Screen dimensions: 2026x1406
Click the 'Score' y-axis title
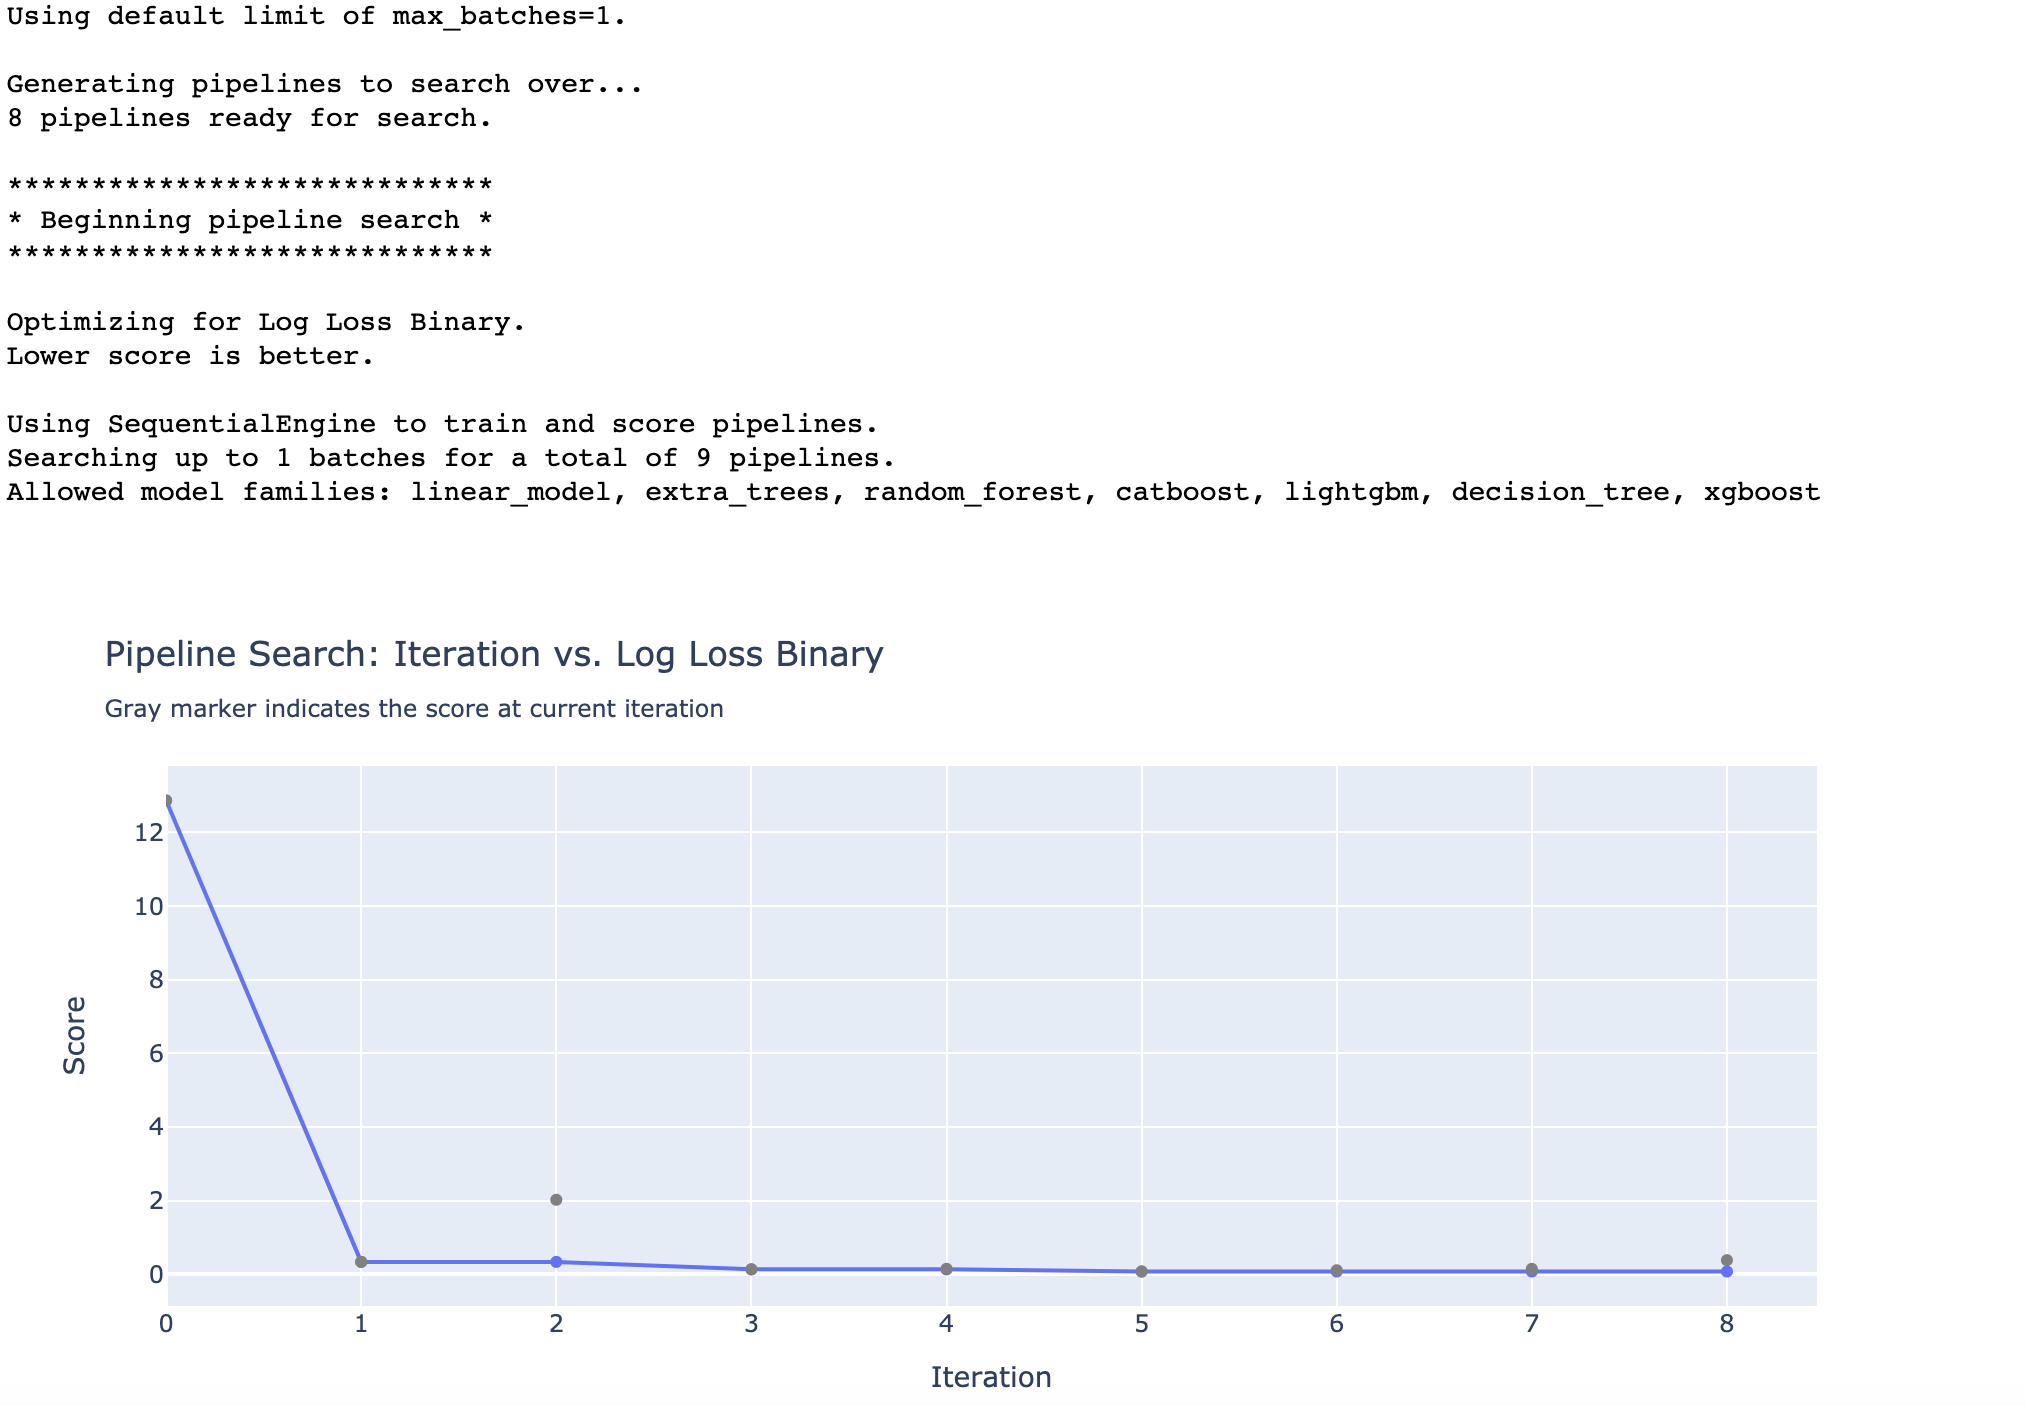75,1036
